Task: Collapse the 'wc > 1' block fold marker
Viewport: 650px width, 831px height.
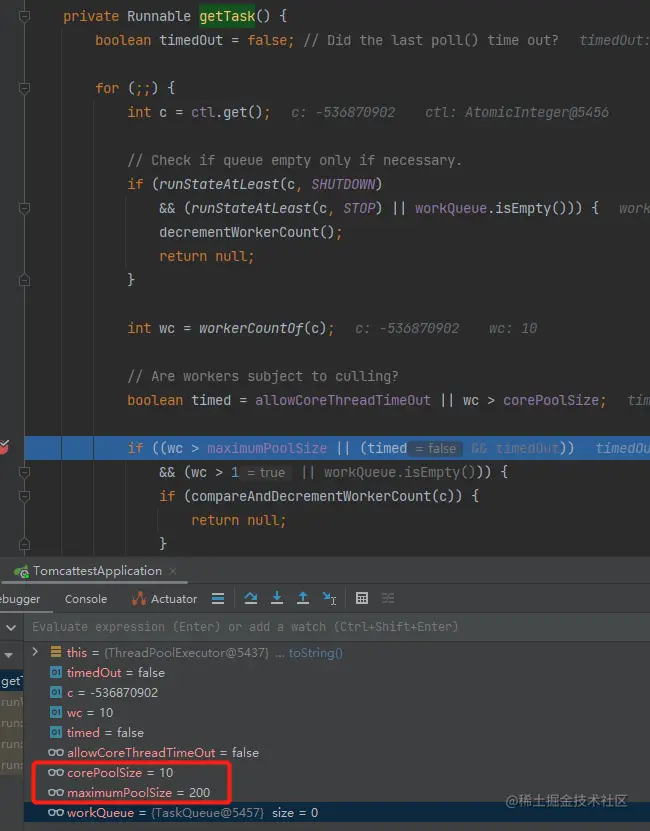Action: tap(24, 472)
